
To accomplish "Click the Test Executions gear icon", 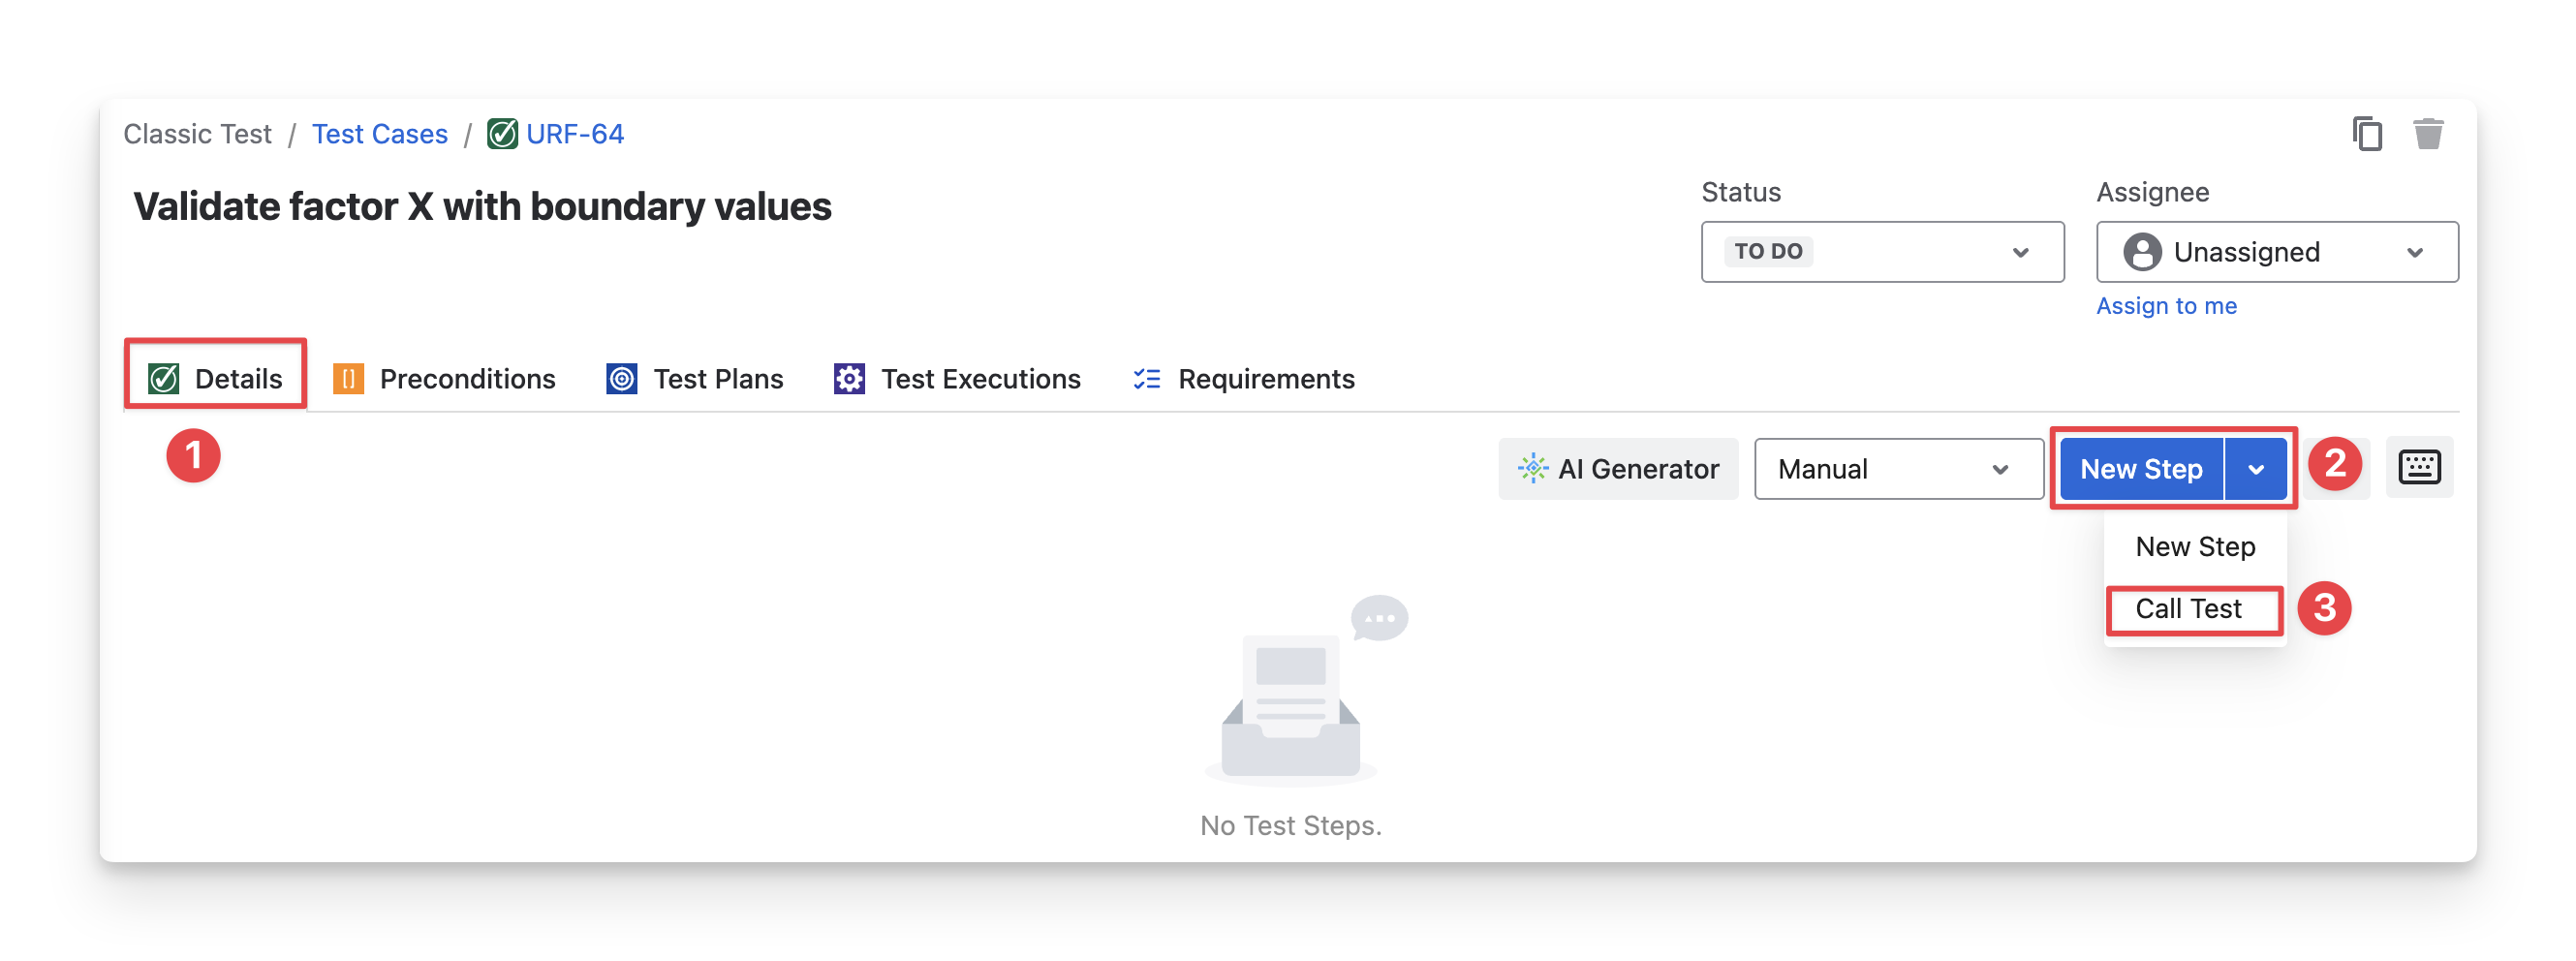I will coord(849,379).
